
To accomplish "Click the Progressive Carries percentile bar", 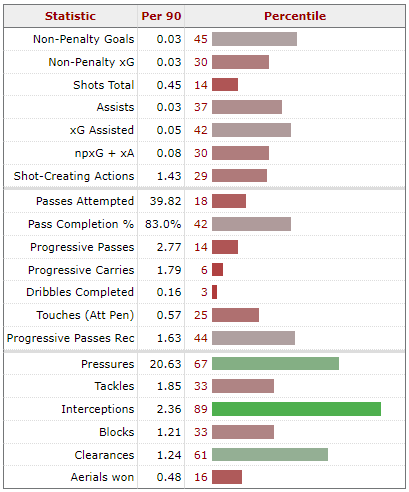I will tap(217, 270).
